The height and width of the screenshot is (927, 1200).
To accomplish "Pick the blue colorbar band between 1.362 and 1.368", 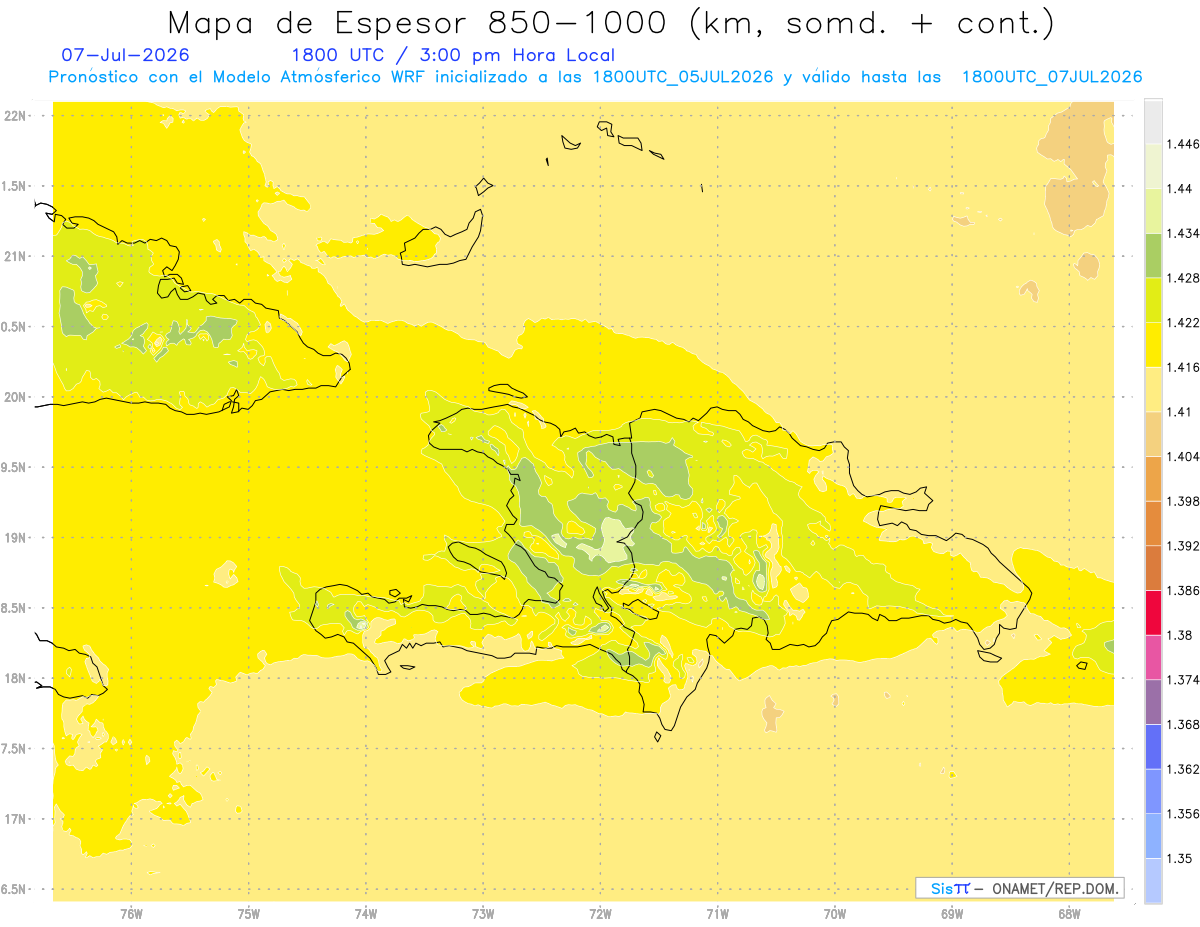I will [x=1153, y=747].
